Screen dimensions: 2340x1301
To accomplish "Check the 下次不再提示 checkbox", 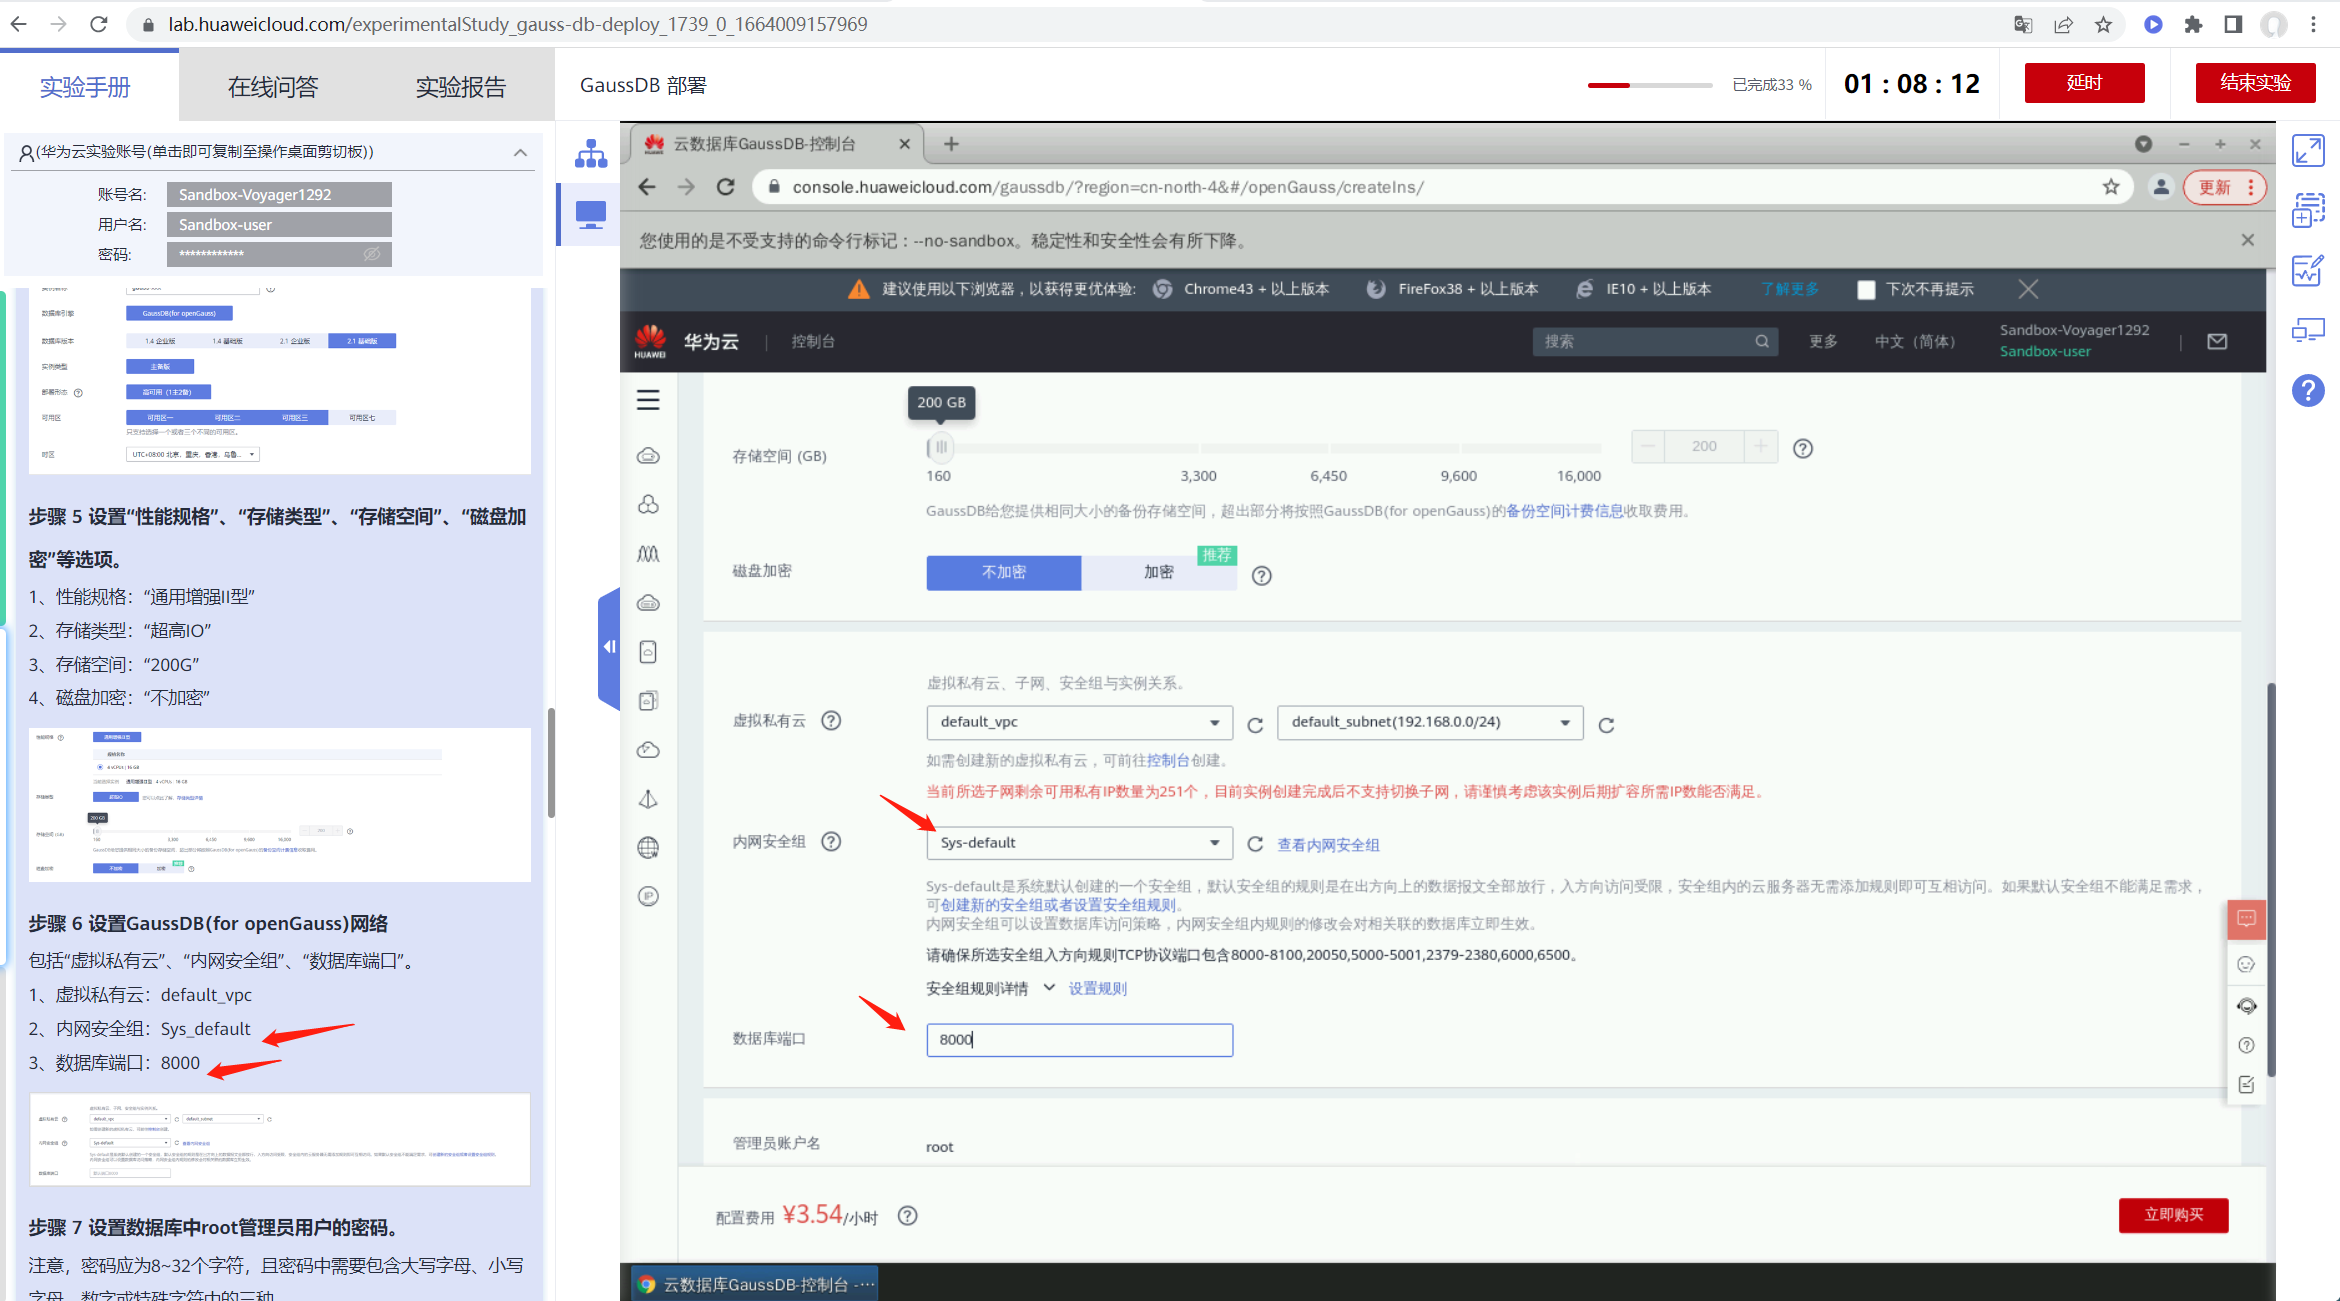I will coord(1865,290).
